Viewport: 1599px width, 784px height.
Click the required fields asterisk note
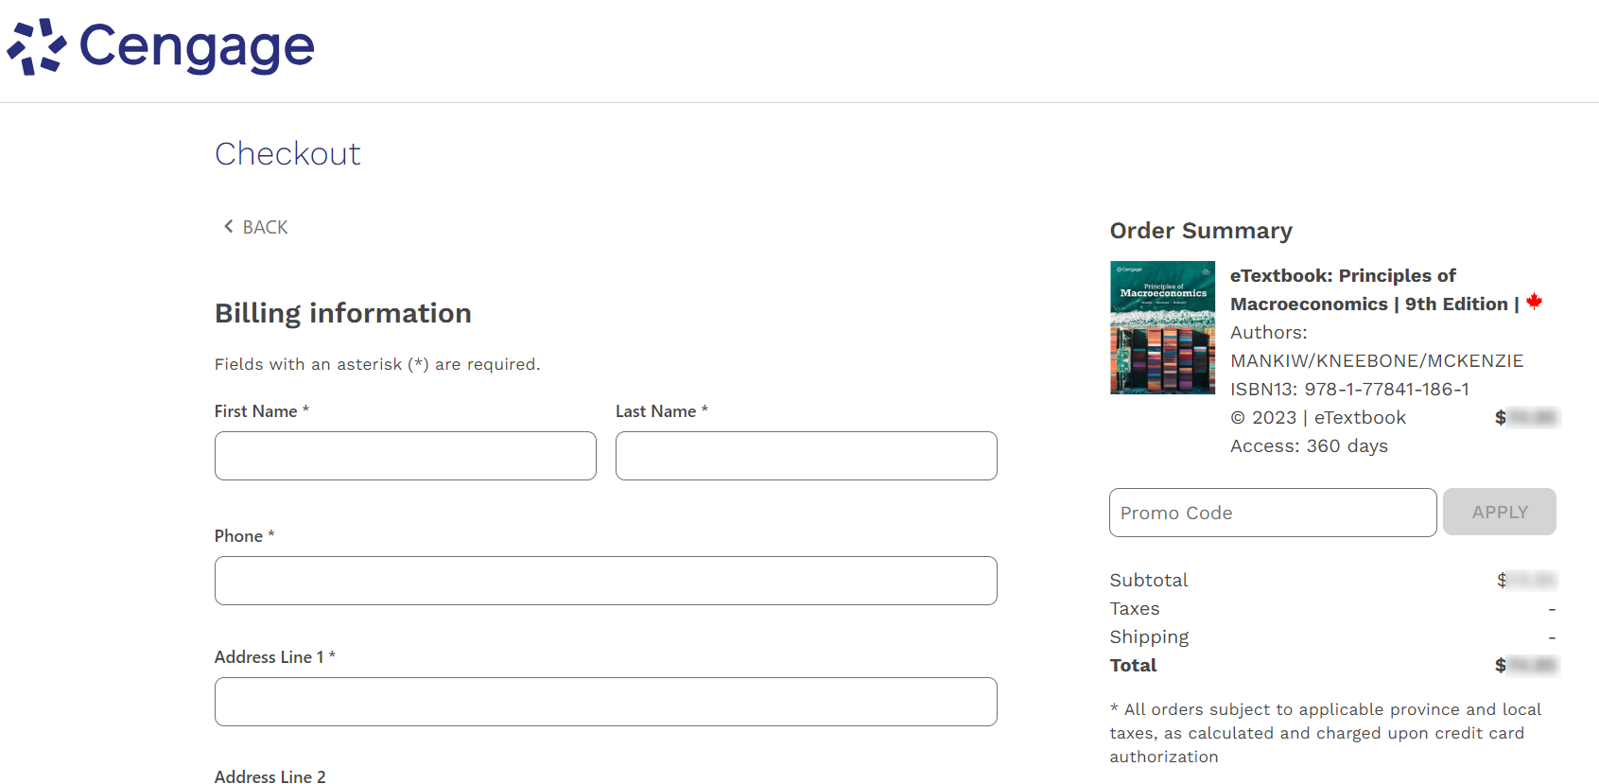377,364
